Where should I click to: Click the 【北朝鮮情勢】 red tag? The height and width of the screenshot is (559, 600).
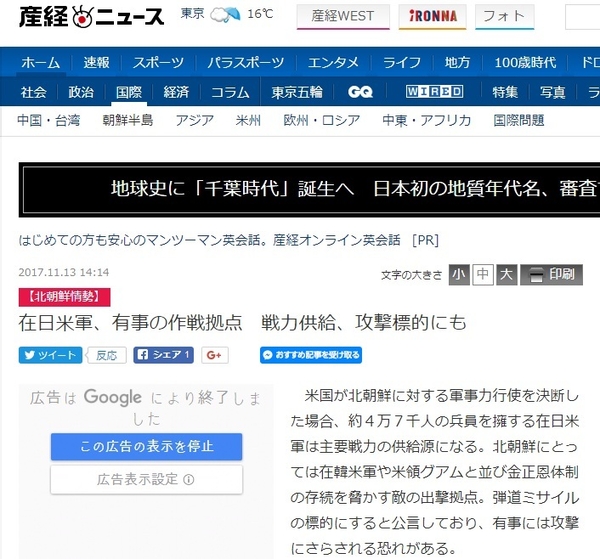(64, 297)
